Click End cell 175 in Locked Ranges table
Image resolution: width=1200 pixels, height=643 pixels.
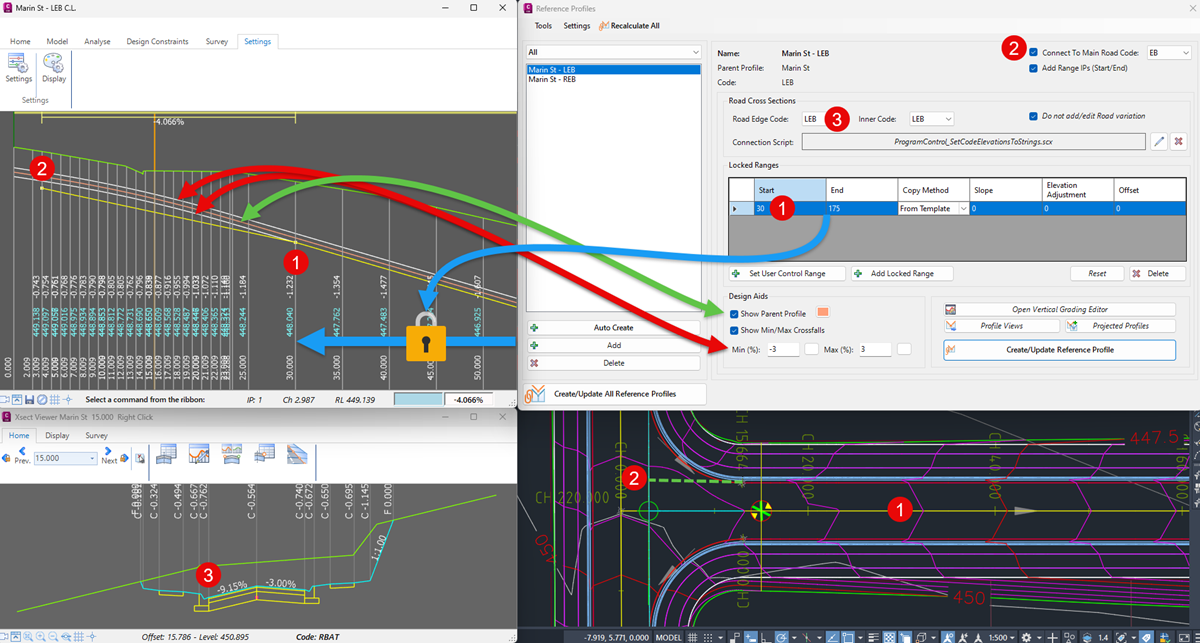point(861,208)
